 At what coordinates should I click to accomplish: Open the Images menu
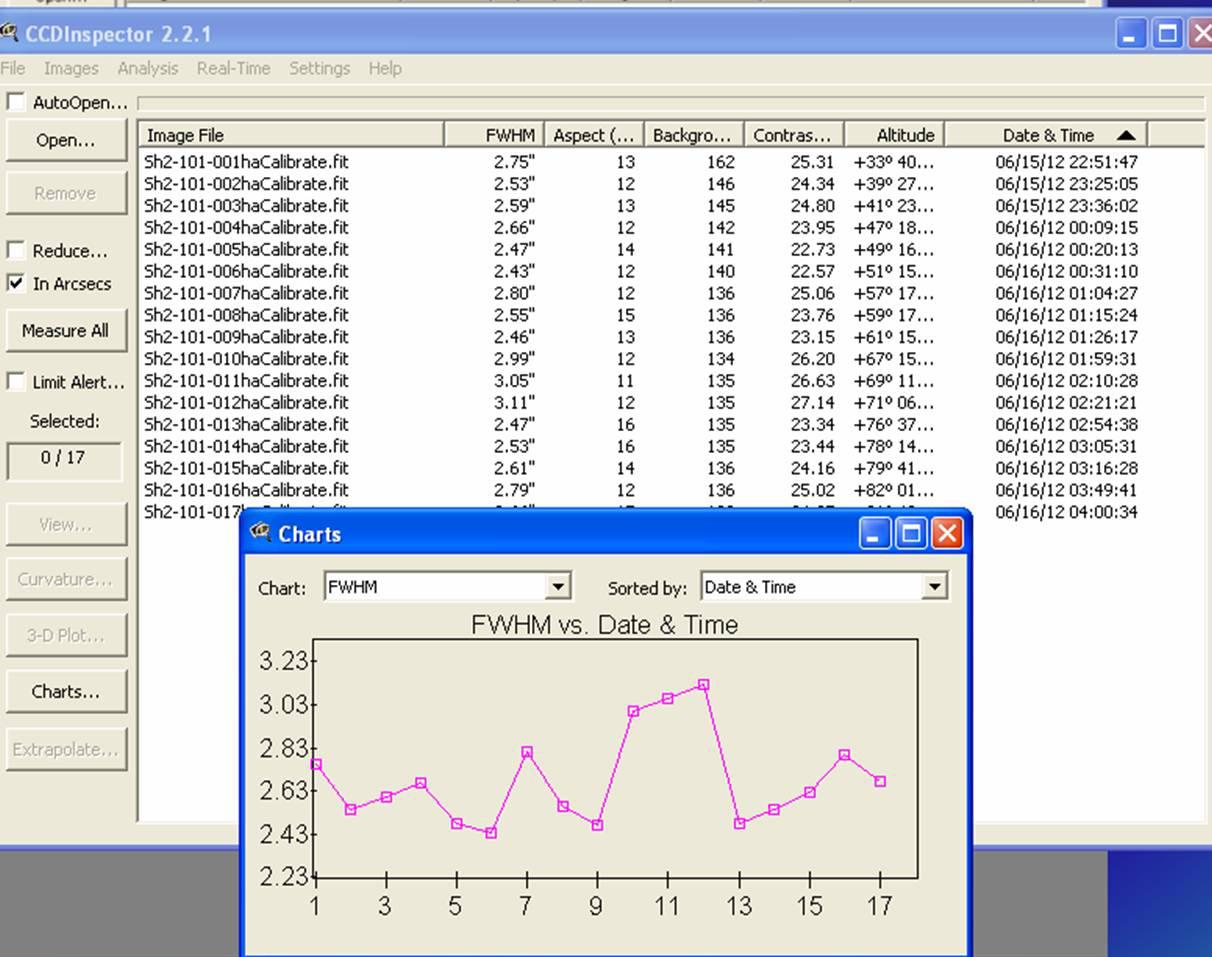[71, 68]
